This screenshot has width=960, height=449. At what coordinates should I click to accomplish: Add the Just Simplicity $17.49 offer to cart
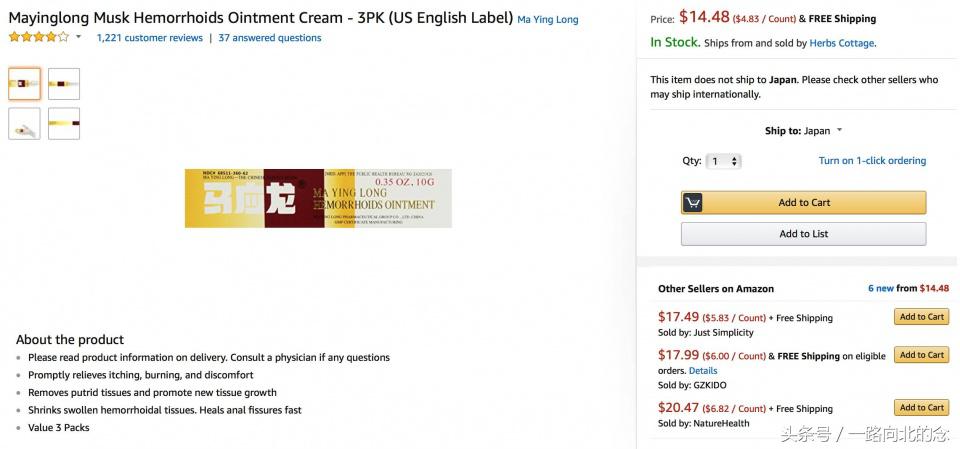(x=921, y=317)
